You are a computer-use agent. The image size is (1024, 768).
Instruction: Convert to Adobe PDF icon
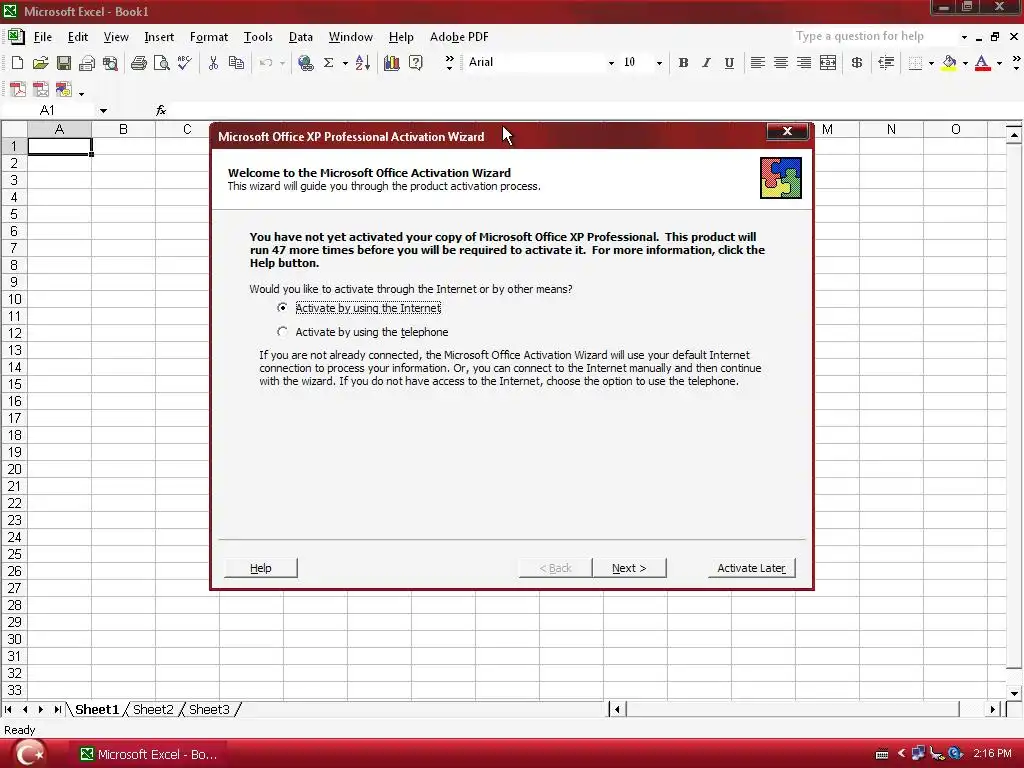point(18,89)
